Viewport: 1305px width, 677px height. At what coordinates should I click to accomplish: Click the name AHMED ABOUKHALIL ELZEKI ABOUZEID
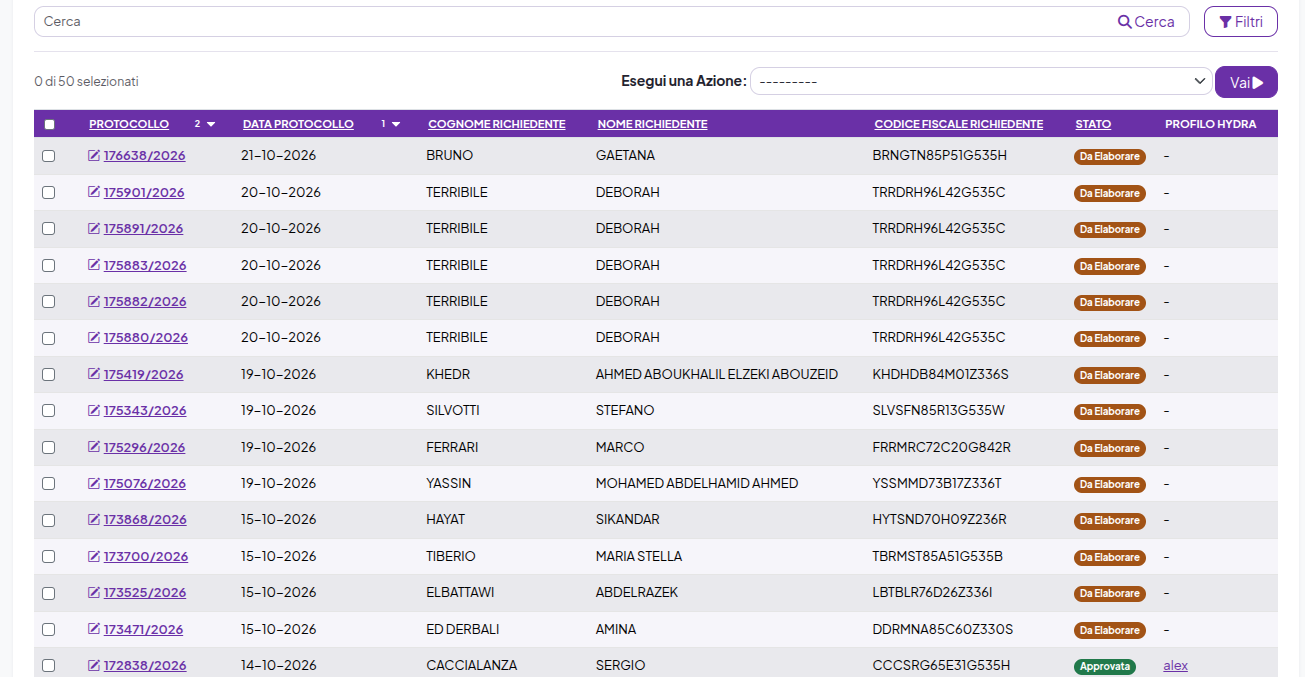717,374
